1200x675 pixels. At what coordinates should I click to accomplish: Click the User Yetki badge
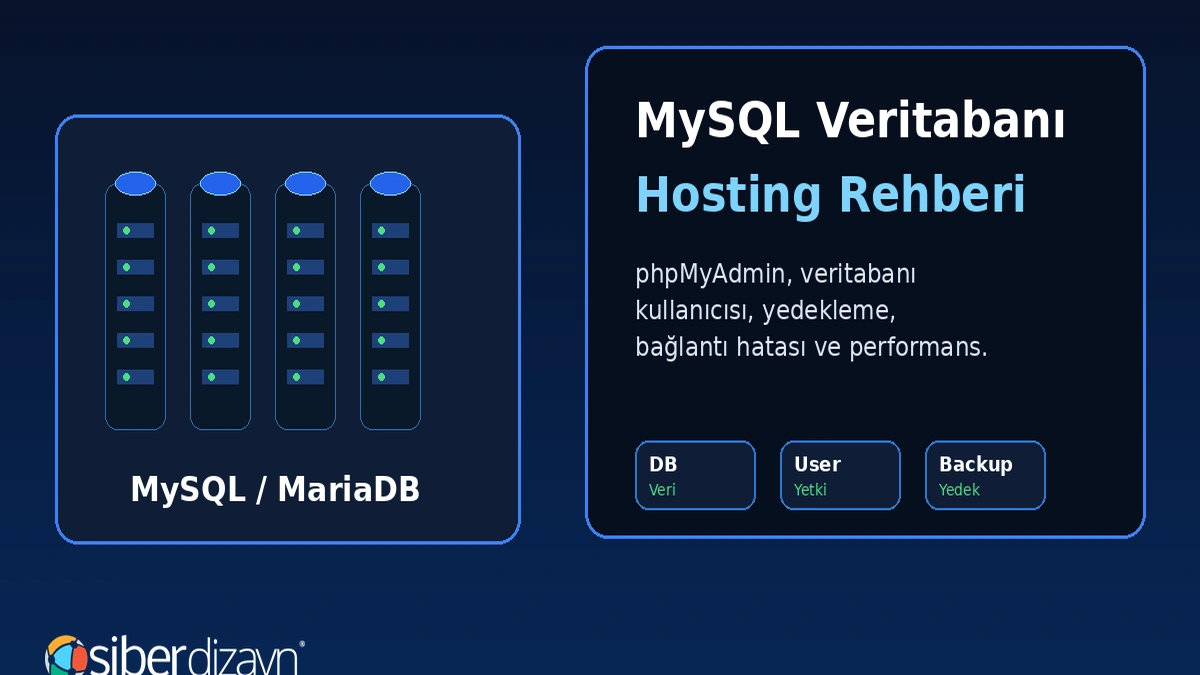click(840, 475)
